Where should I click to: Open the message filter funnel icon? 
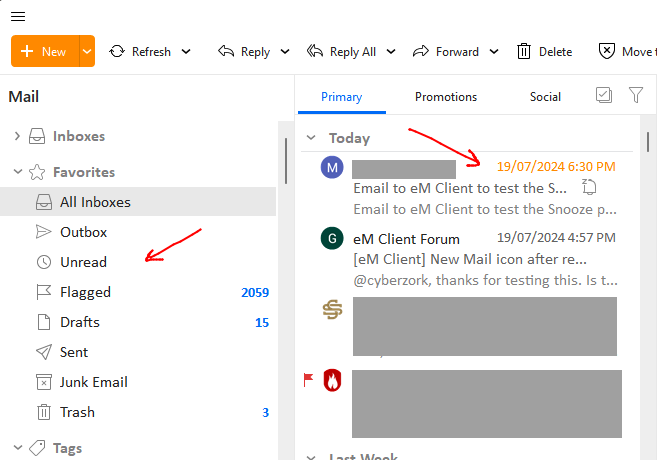tap(636, 95)
